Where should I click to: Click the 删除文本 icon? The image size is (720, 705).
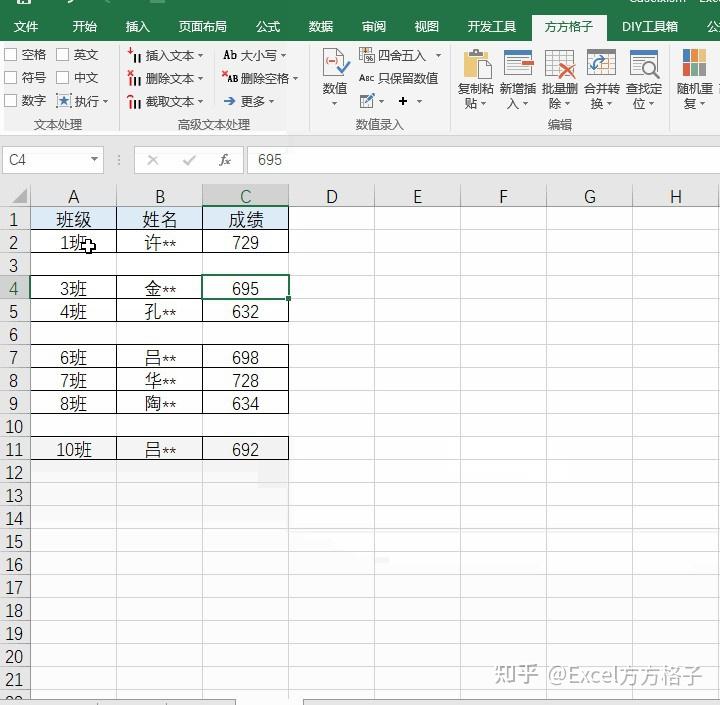[x=134, y=79]
